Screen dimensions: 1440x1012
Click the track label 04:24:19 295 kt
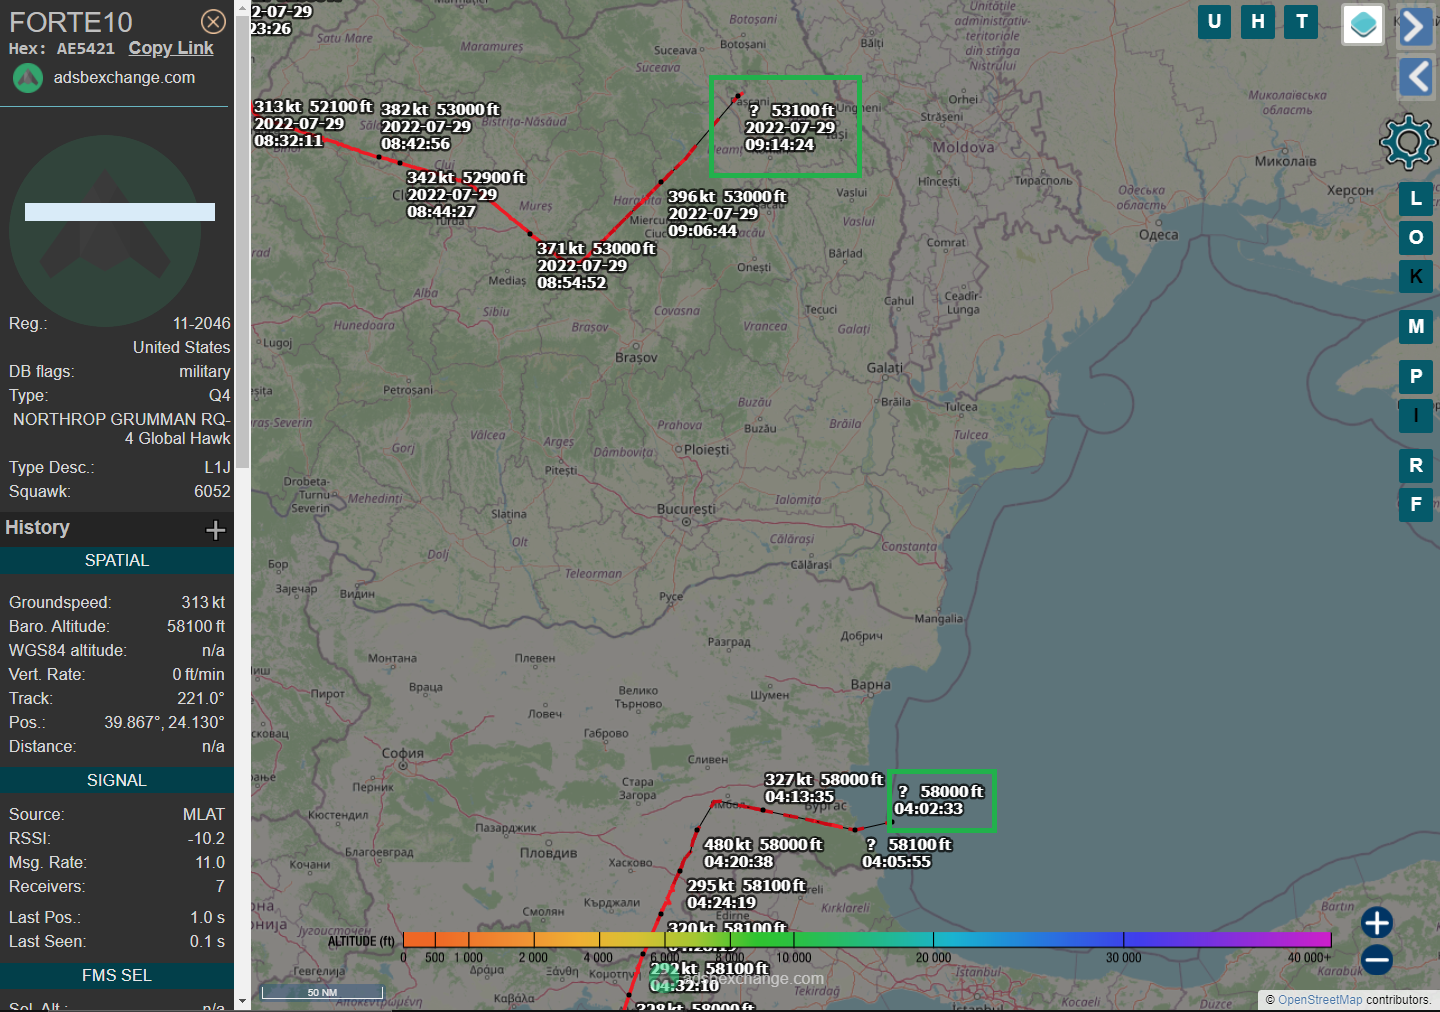(746, 894)
